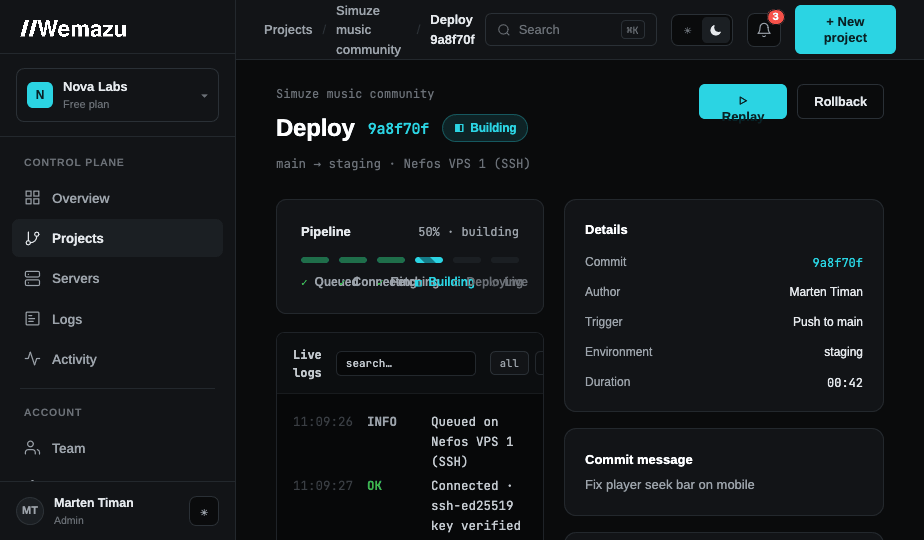Click the Push to main trigger value

tap(828, 322)
